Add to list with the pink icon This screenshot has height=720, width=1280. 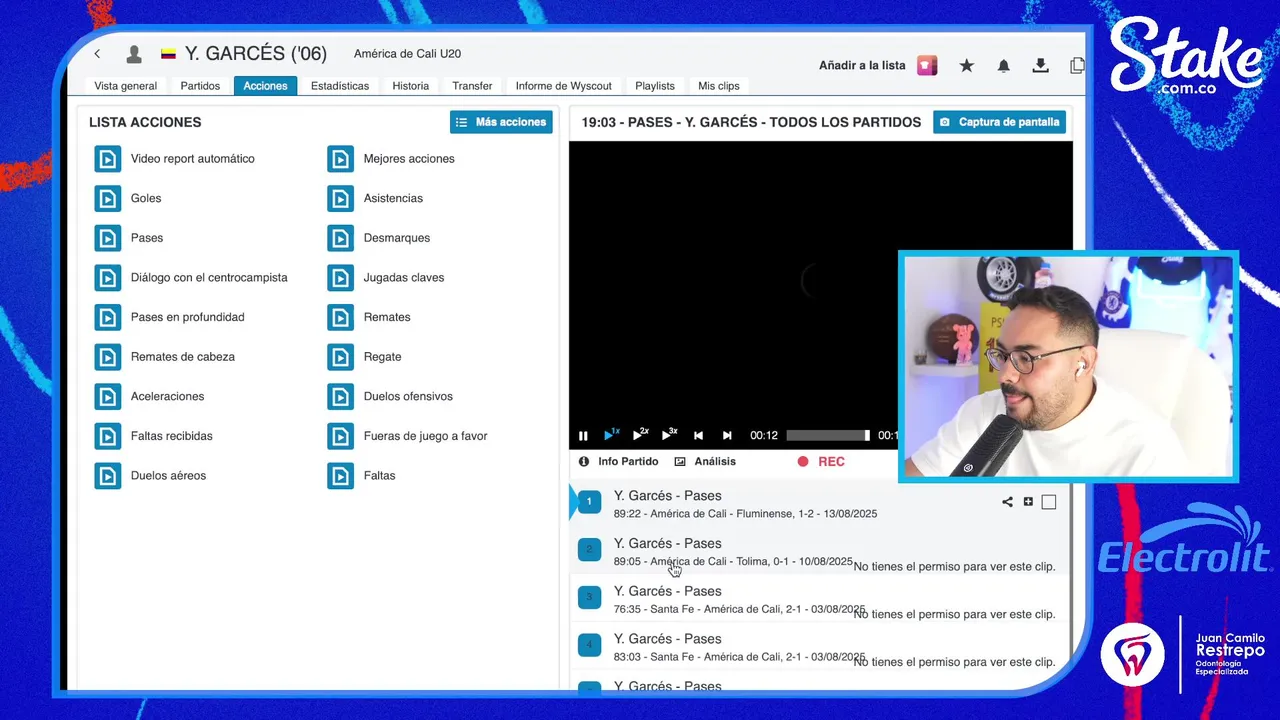927,66
